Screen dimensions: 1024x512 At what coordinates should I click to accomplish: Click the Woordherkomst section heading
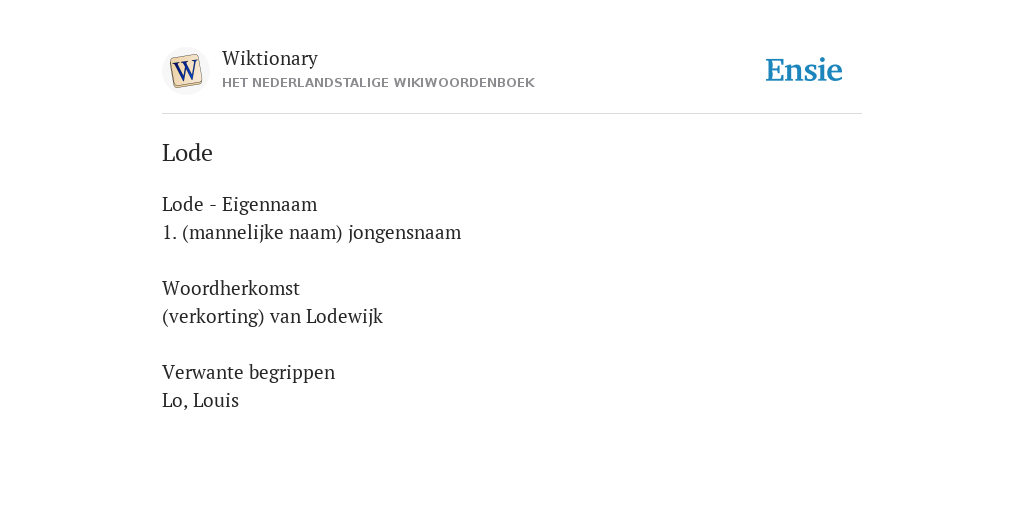pos(231,288)
